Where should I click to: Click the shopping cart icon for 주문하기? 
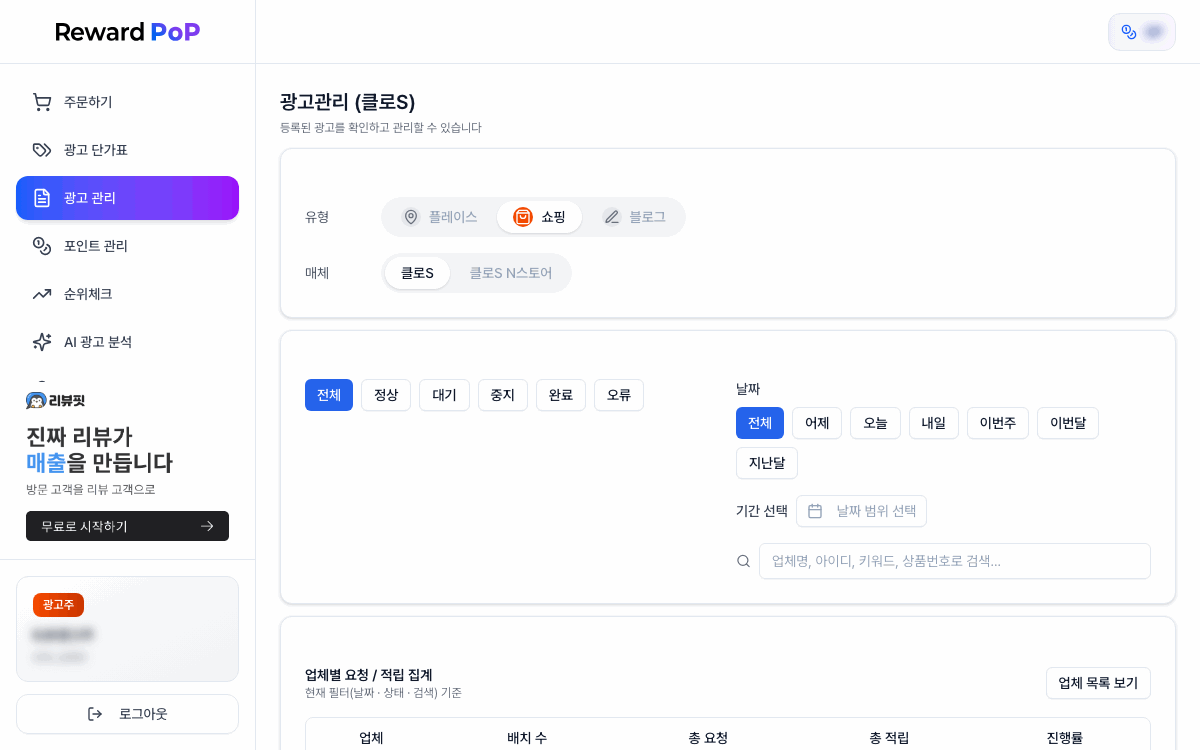(42, 102)
